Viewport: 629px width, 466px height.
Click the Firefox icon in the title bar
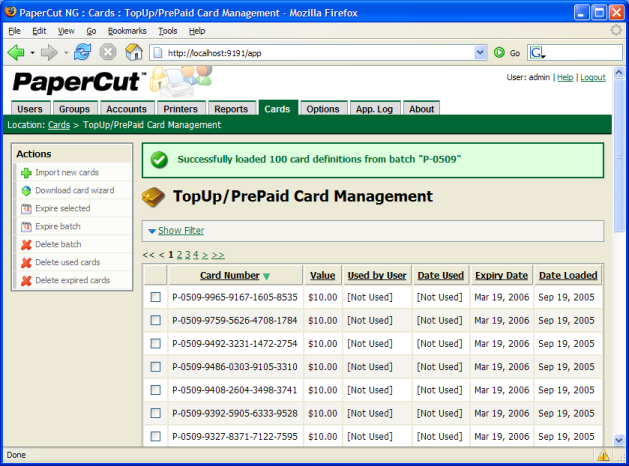(10, 12)
